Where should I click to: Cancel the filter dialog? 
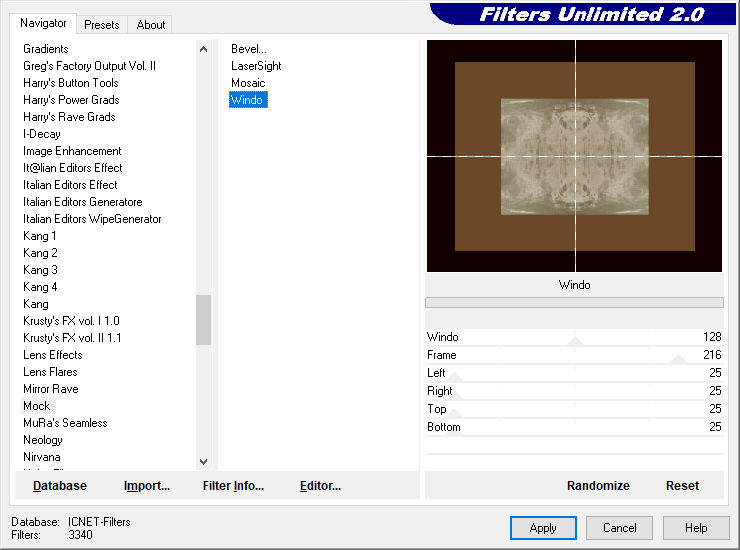(619, 528)
